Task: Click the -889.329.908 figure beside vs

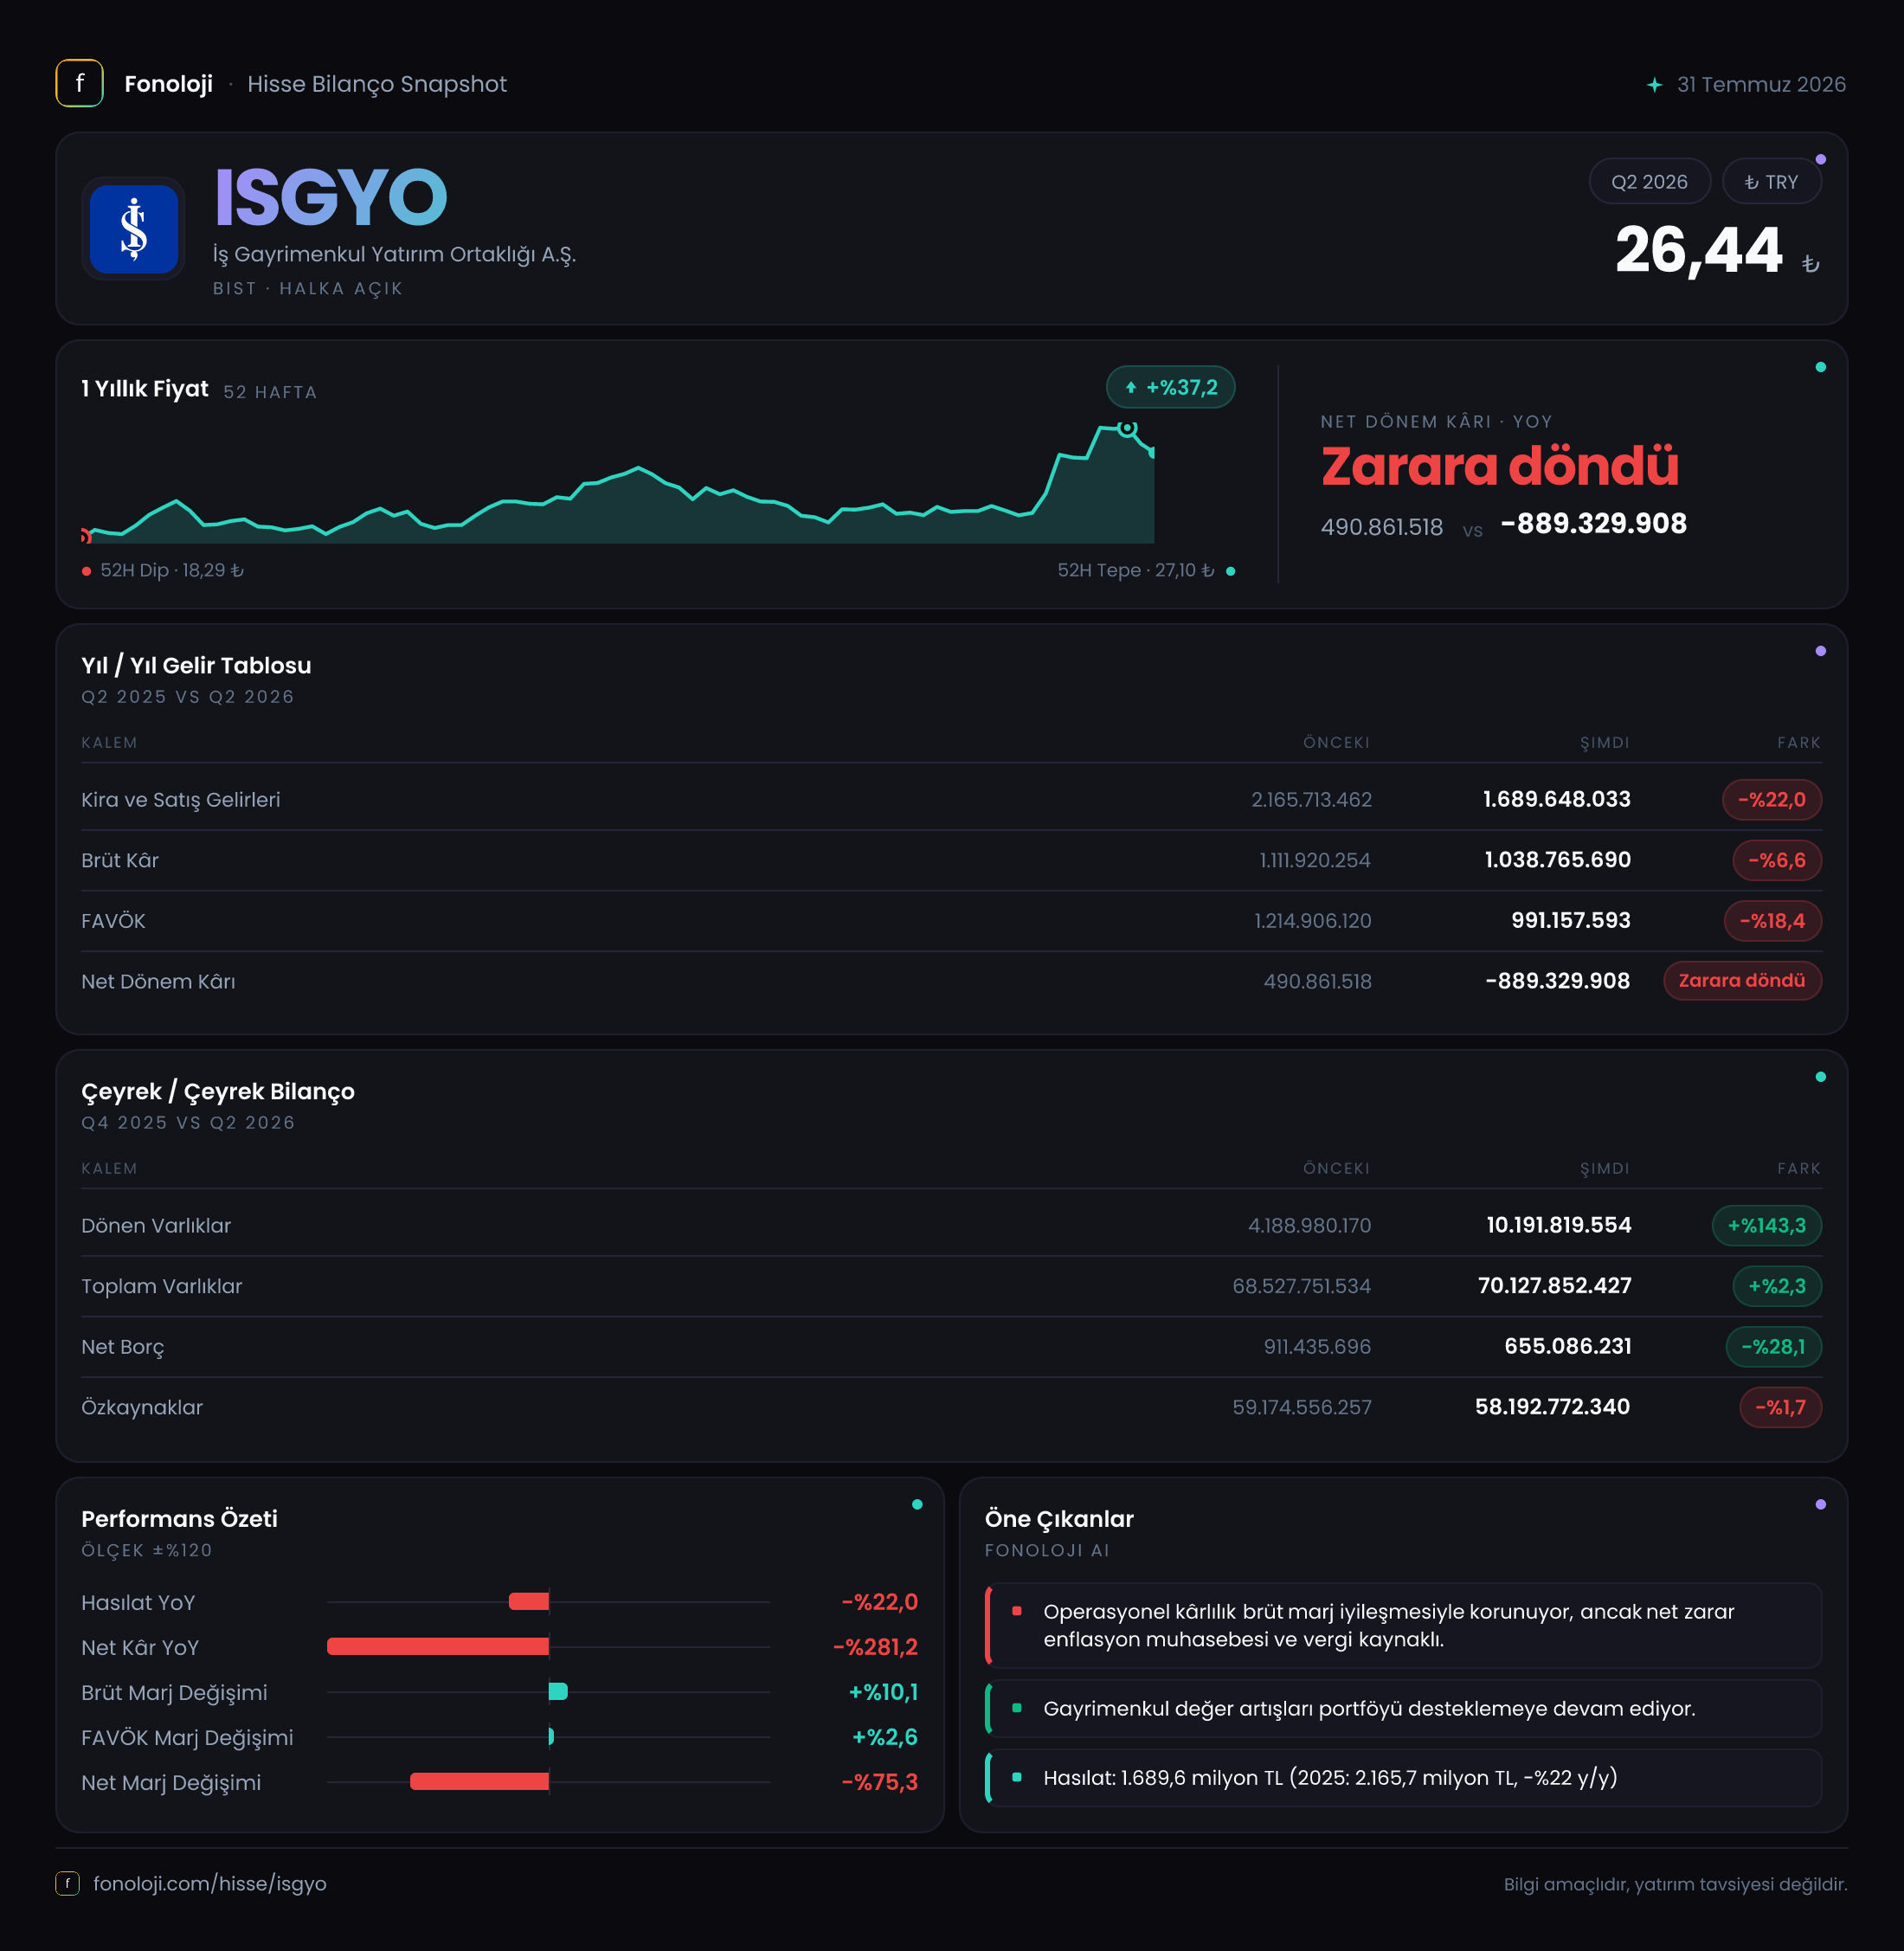Action: click(x=1593, y=523)
